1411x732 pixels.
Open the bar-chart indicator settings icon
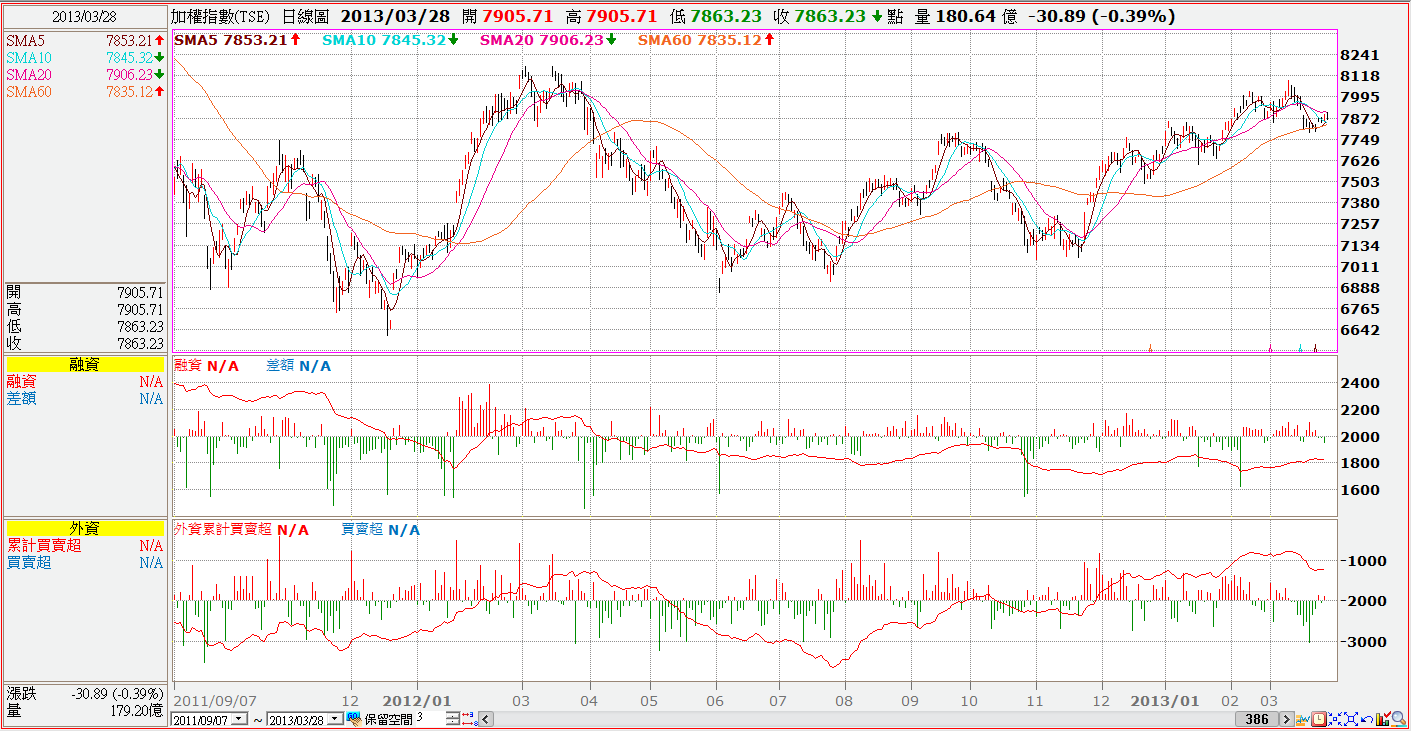tap(1383, 719)
